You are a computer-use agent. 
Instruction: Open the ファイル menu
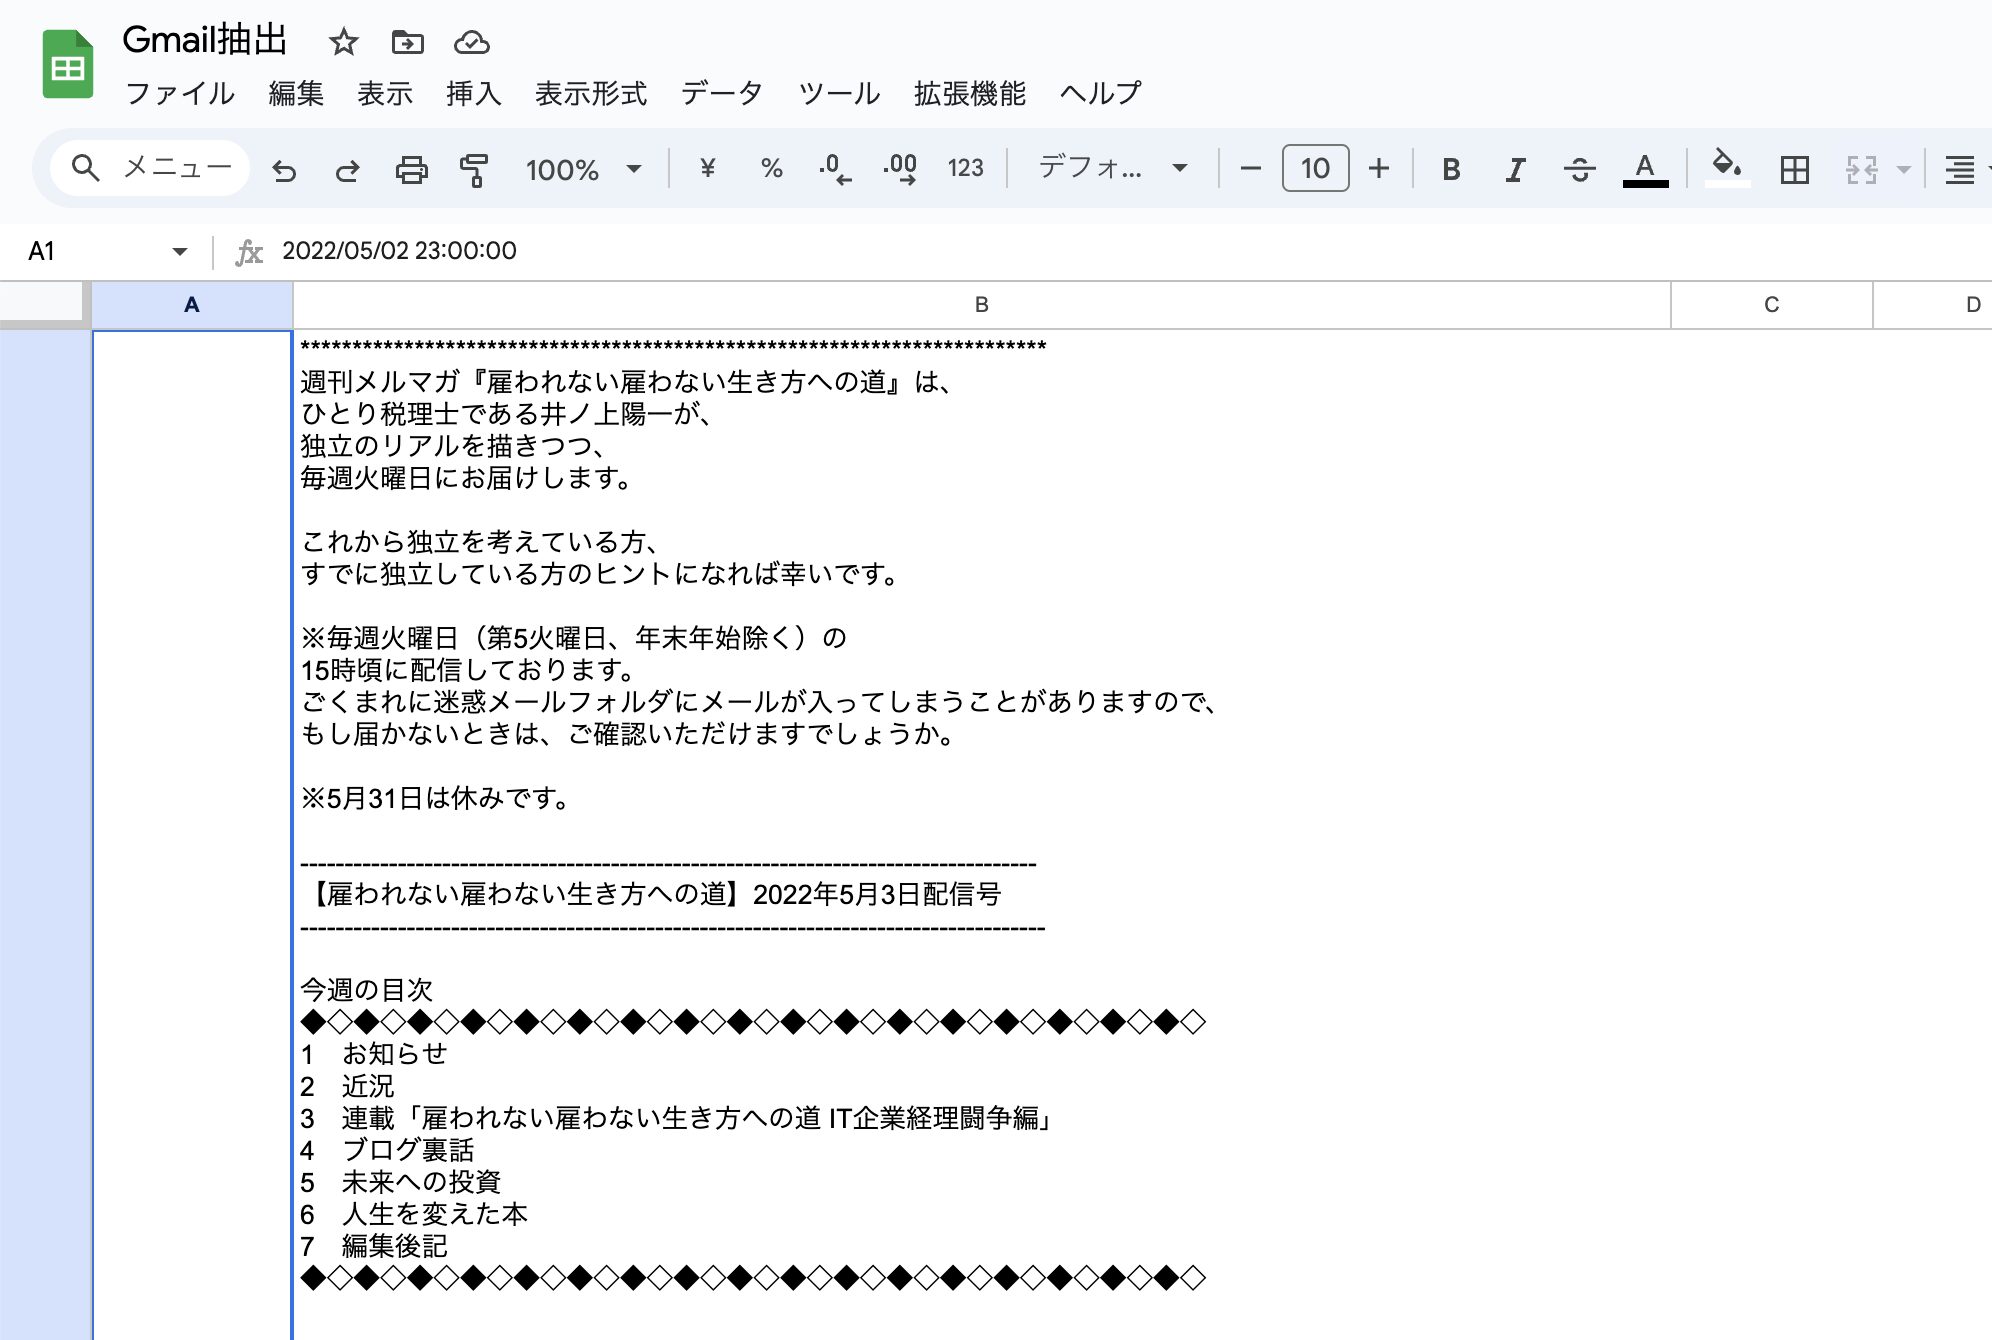[180, 94]
